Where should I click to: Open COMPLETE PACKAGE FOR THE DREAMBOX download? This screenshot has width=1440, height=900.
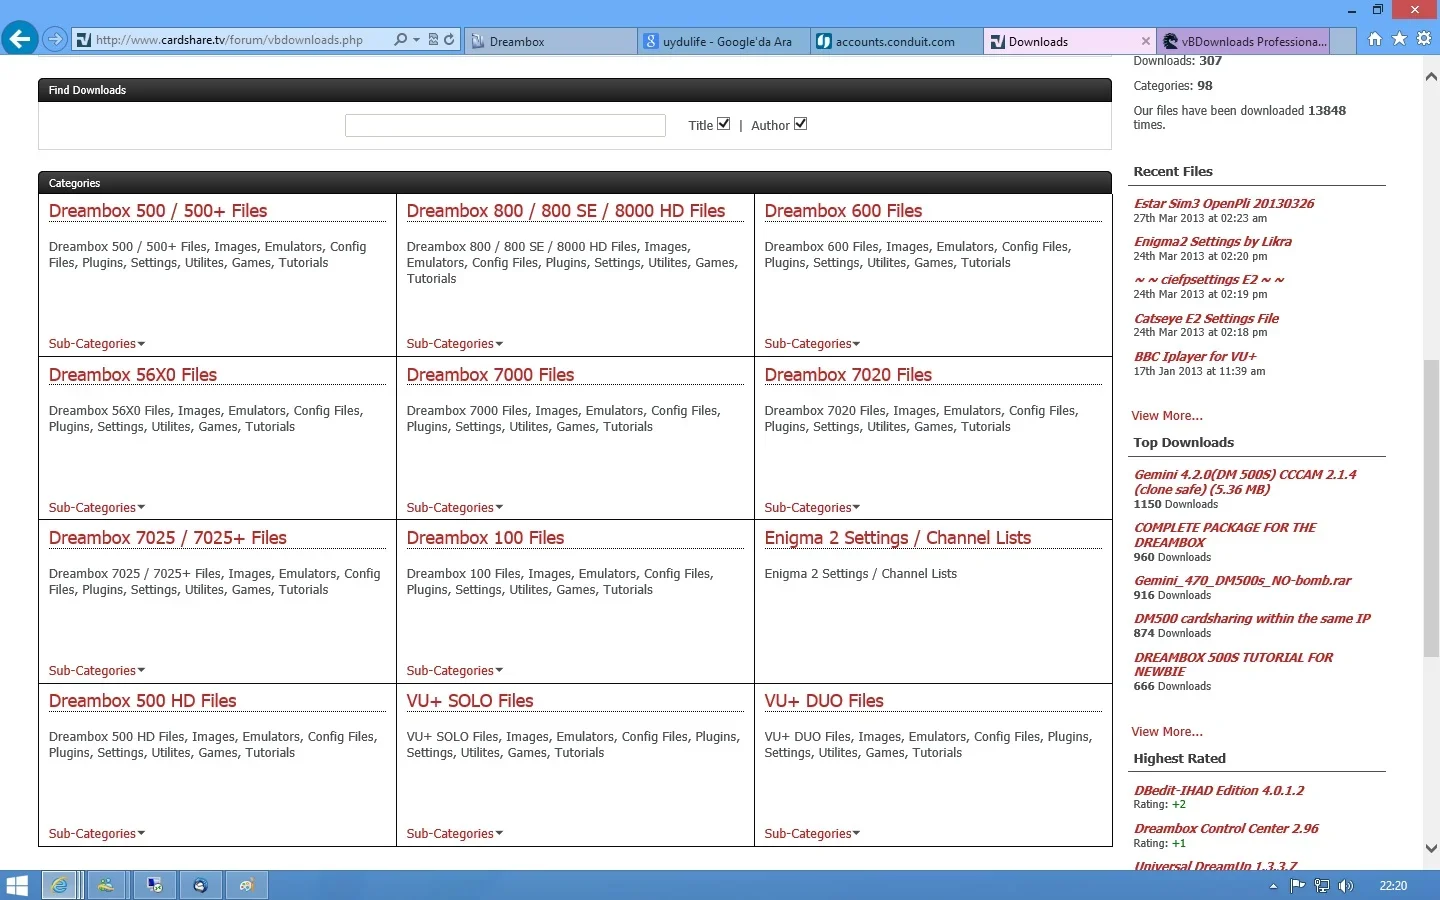point(1225,535)
